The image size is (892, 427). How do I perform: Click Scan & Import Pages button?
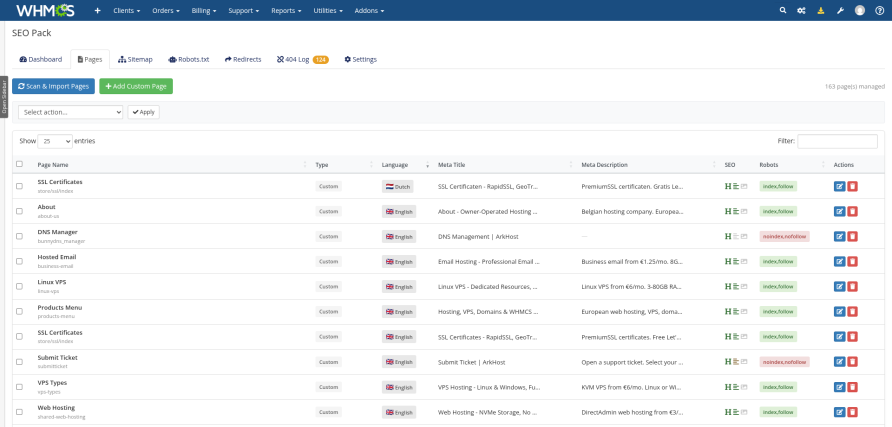point(53,86)
